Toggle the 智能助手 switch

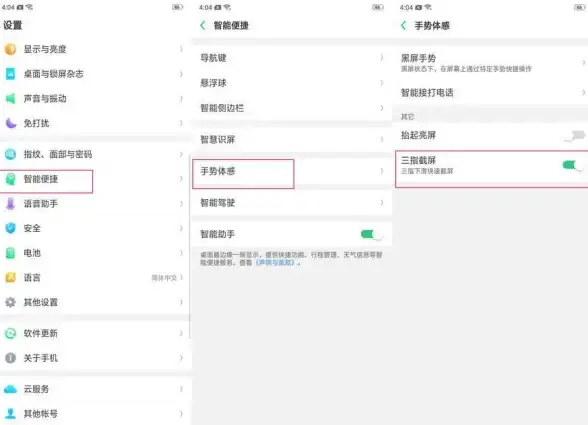(x=372, y=235)
